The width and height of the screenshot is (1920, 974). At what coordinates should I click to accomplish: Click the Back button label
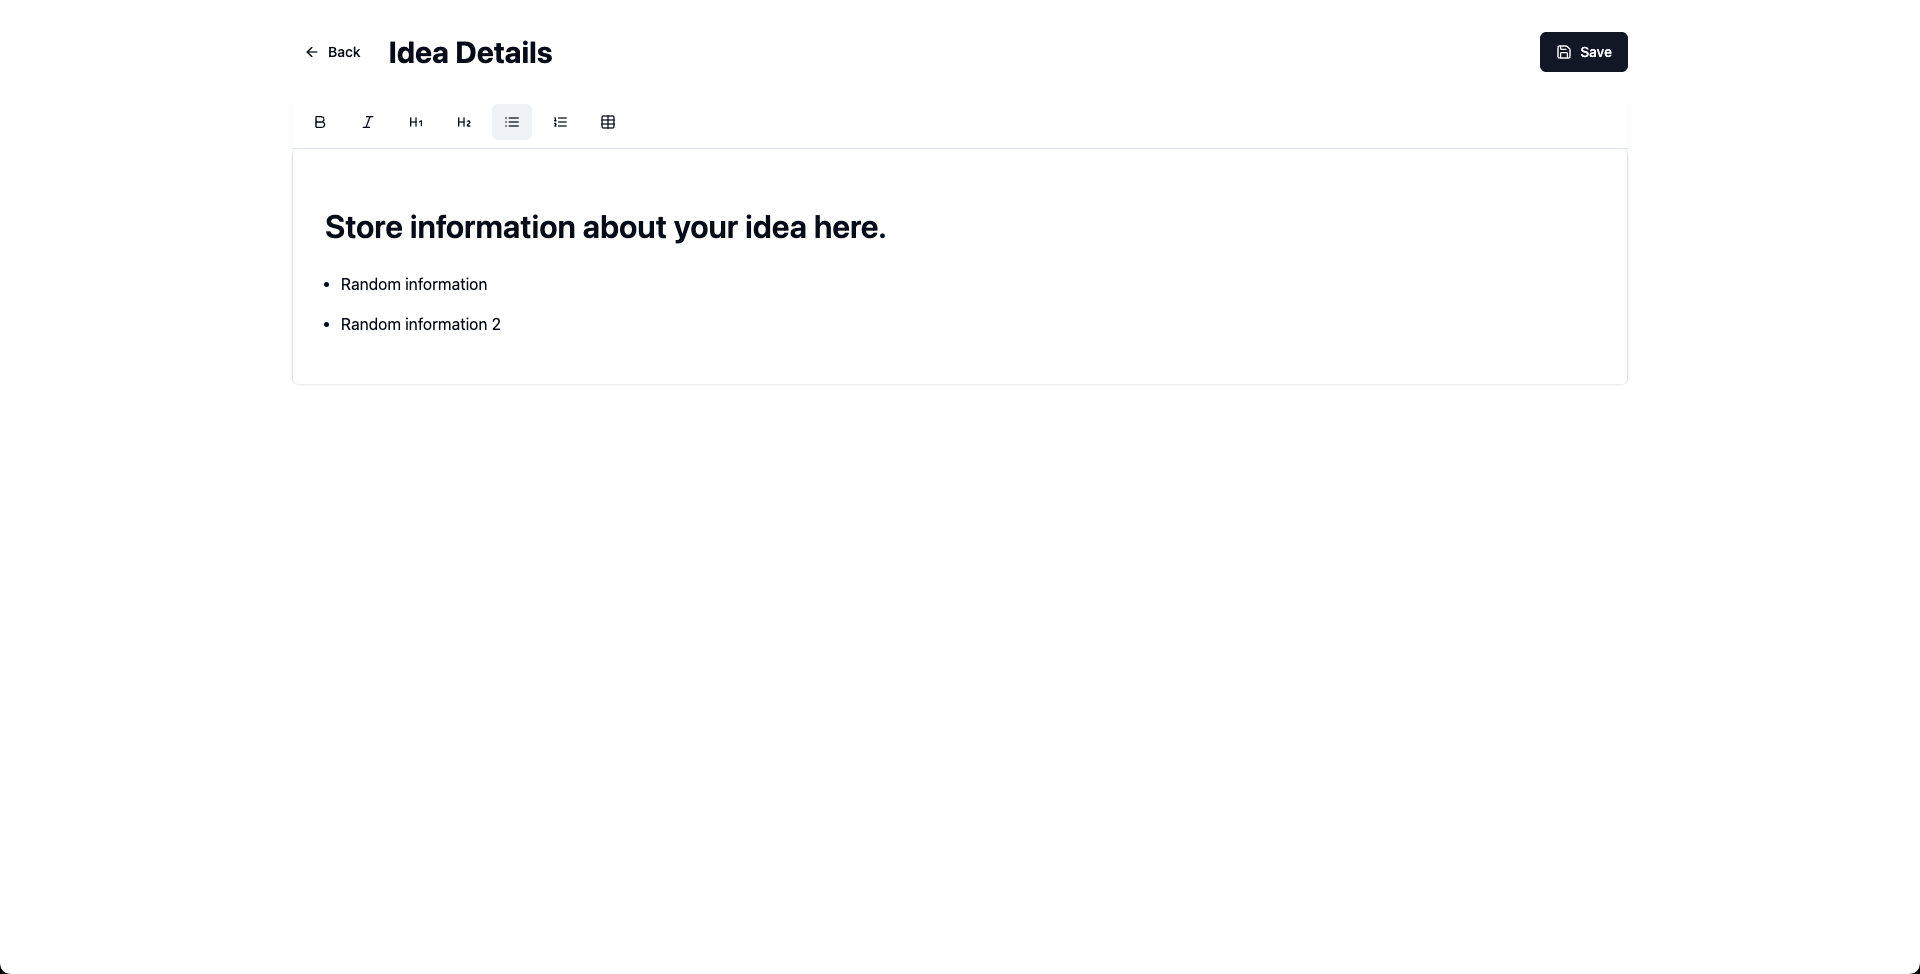[x=344, y=52]
